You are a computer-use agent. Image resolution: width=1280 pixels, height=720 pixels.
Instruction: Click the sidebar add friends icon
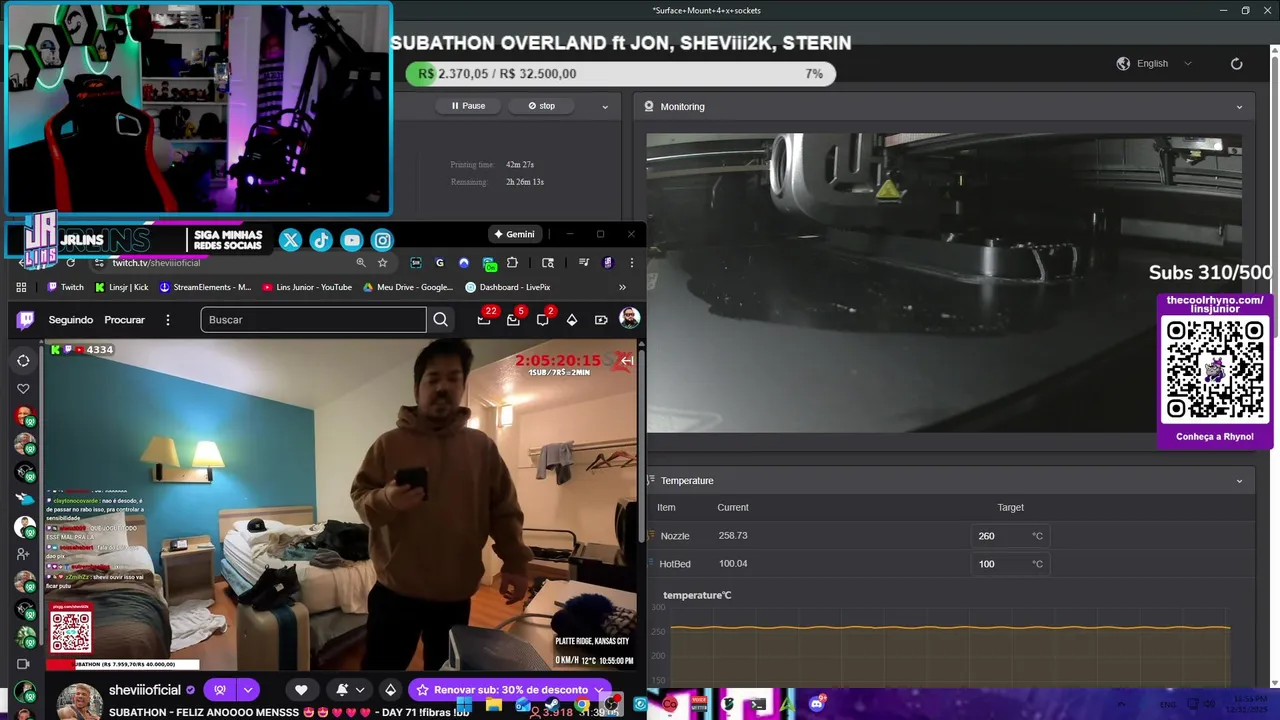click(x=24, y=554)
